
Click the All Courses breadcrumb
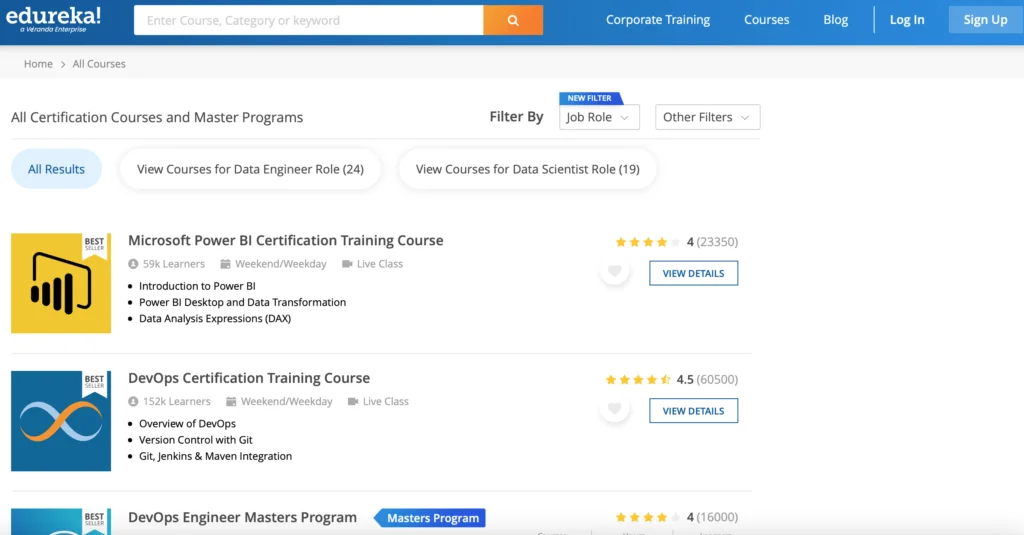pos(99,63)
